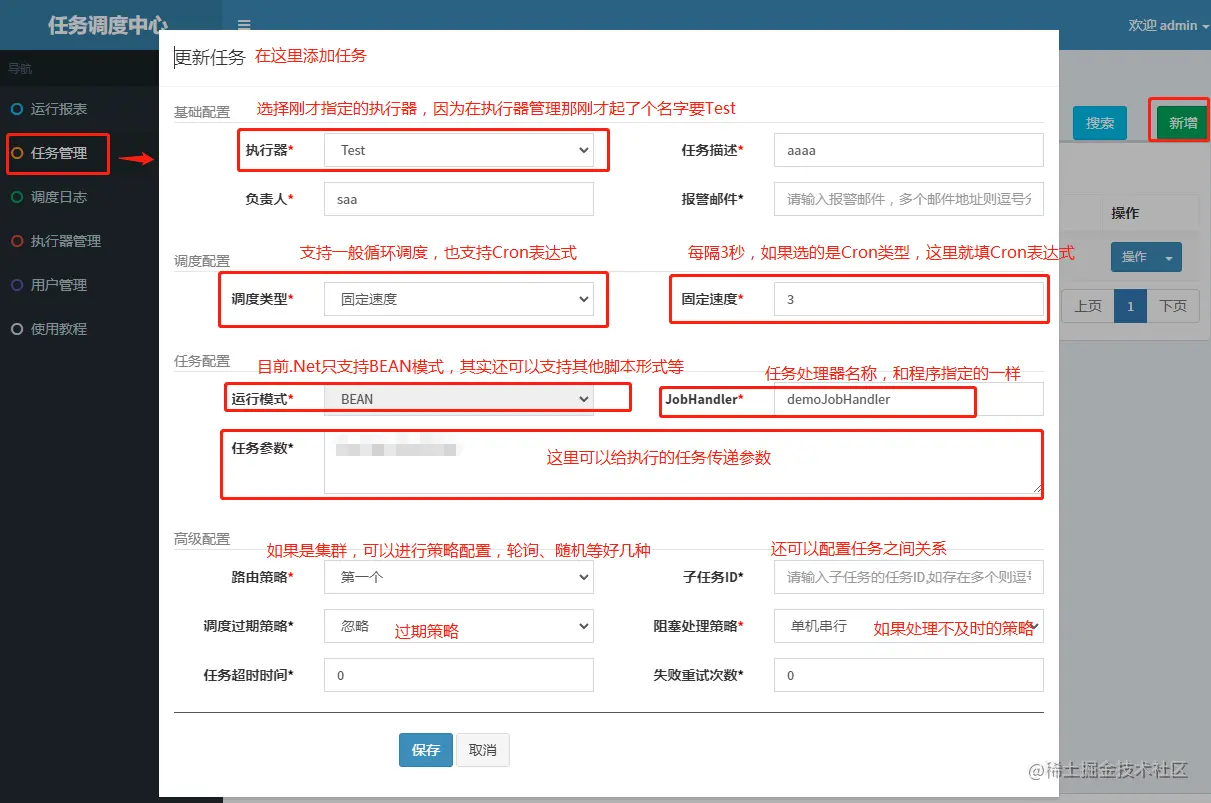Viewport: 1211px width, 803px height.
Task: Click the 任务配置 section label
Action: click(x=202, y=361)
